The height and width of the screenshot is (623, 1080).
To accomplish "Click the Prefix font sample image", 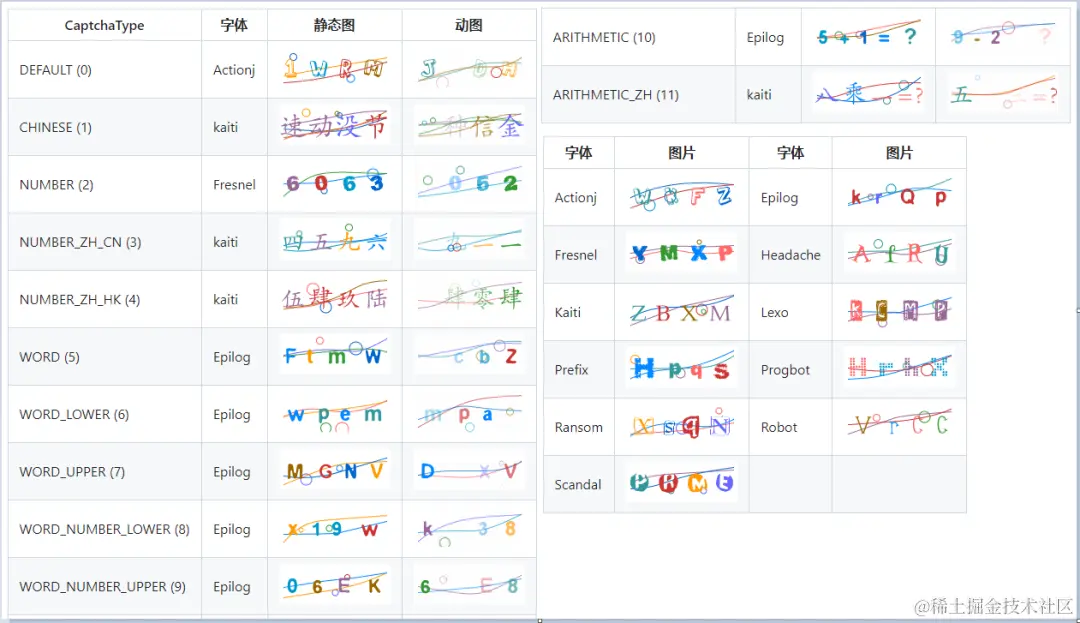I will [x=681, y=369].
